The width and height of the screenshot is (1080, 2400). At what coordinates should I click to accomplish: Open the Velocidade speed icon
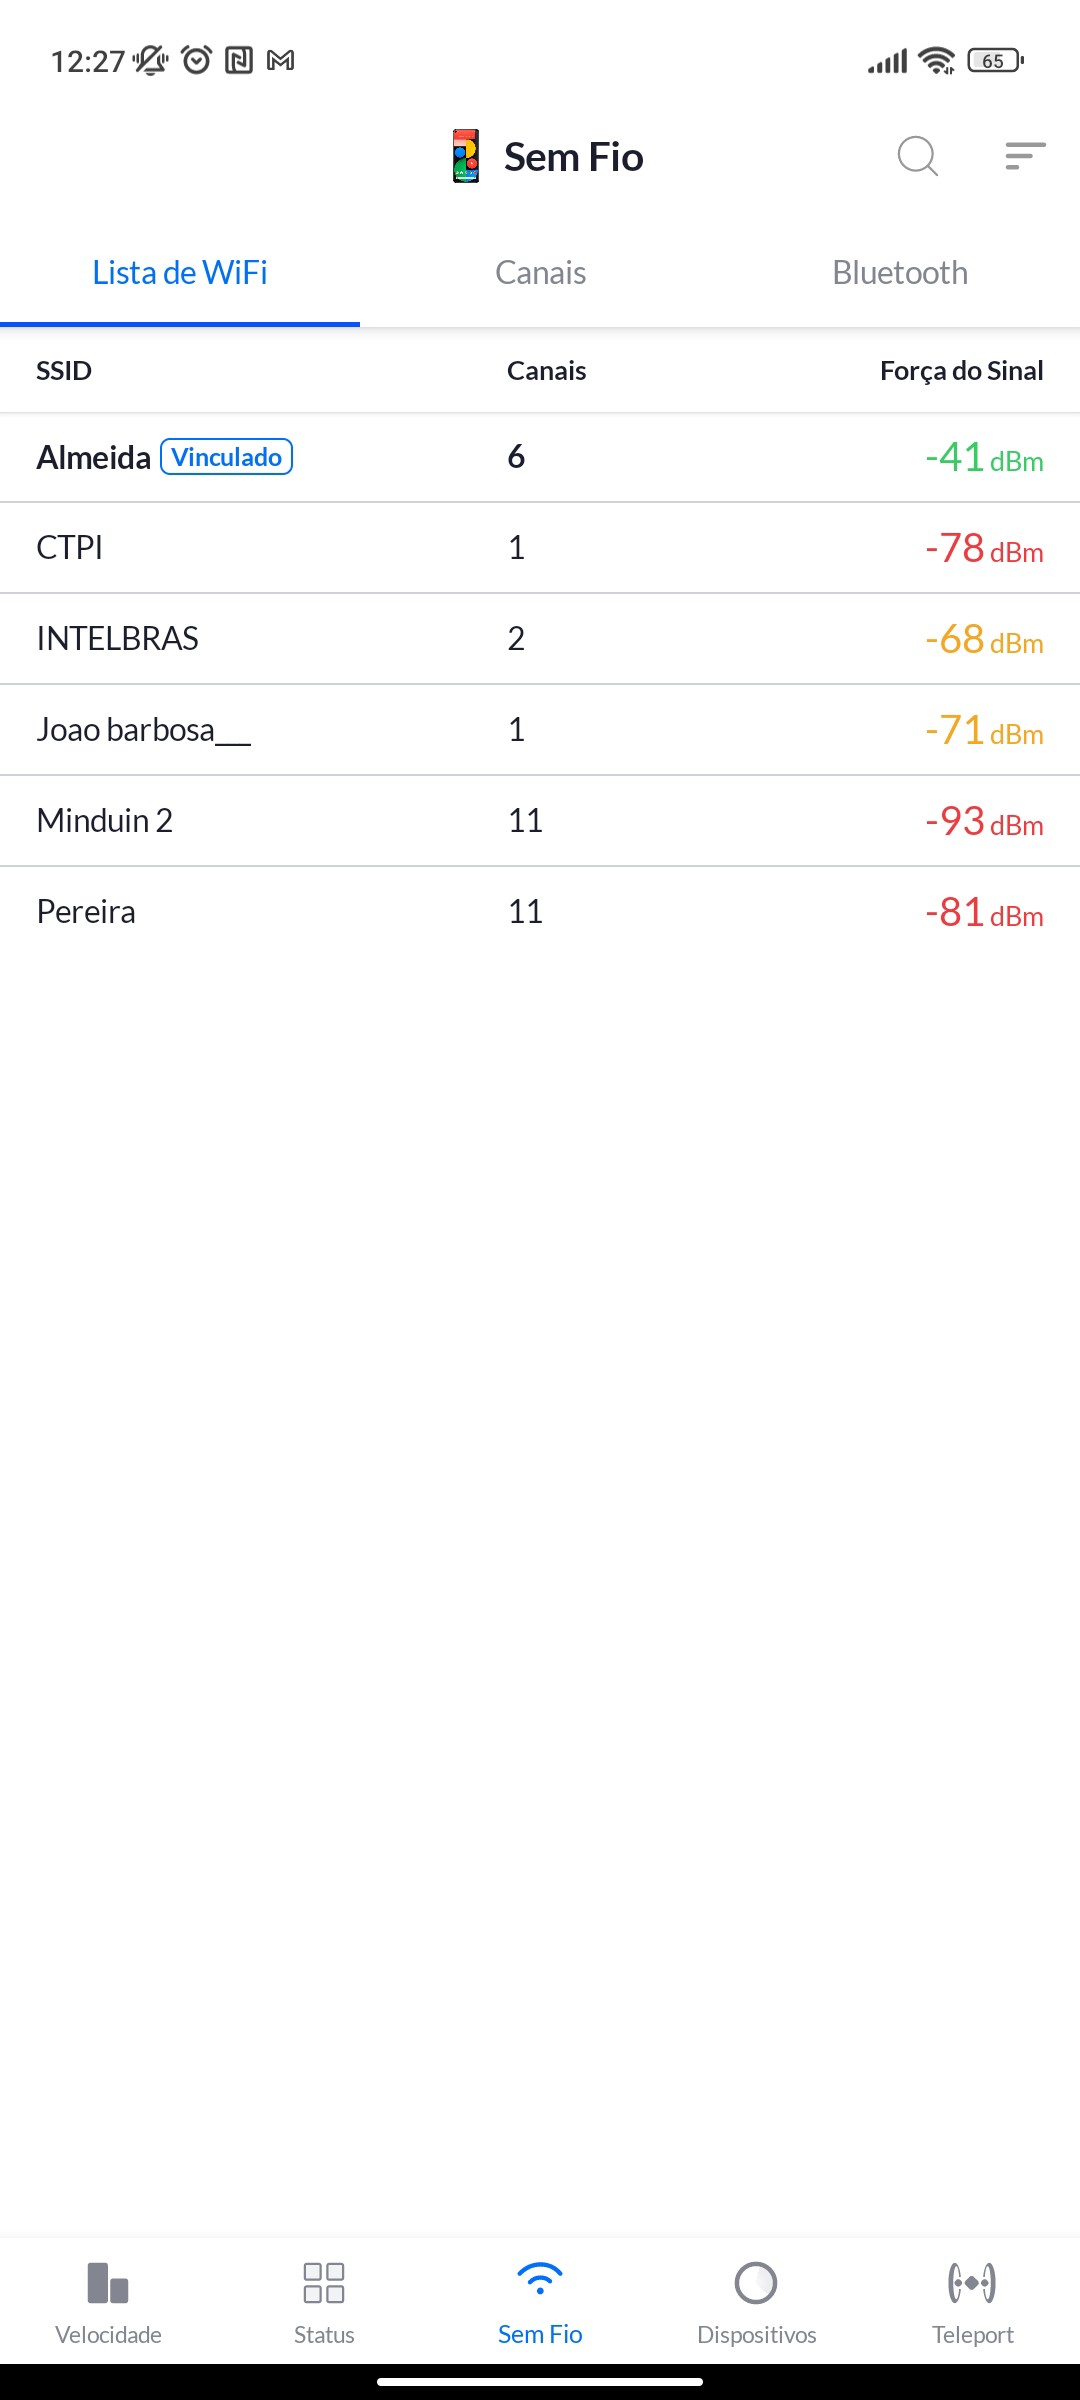tap(108, 2284)
